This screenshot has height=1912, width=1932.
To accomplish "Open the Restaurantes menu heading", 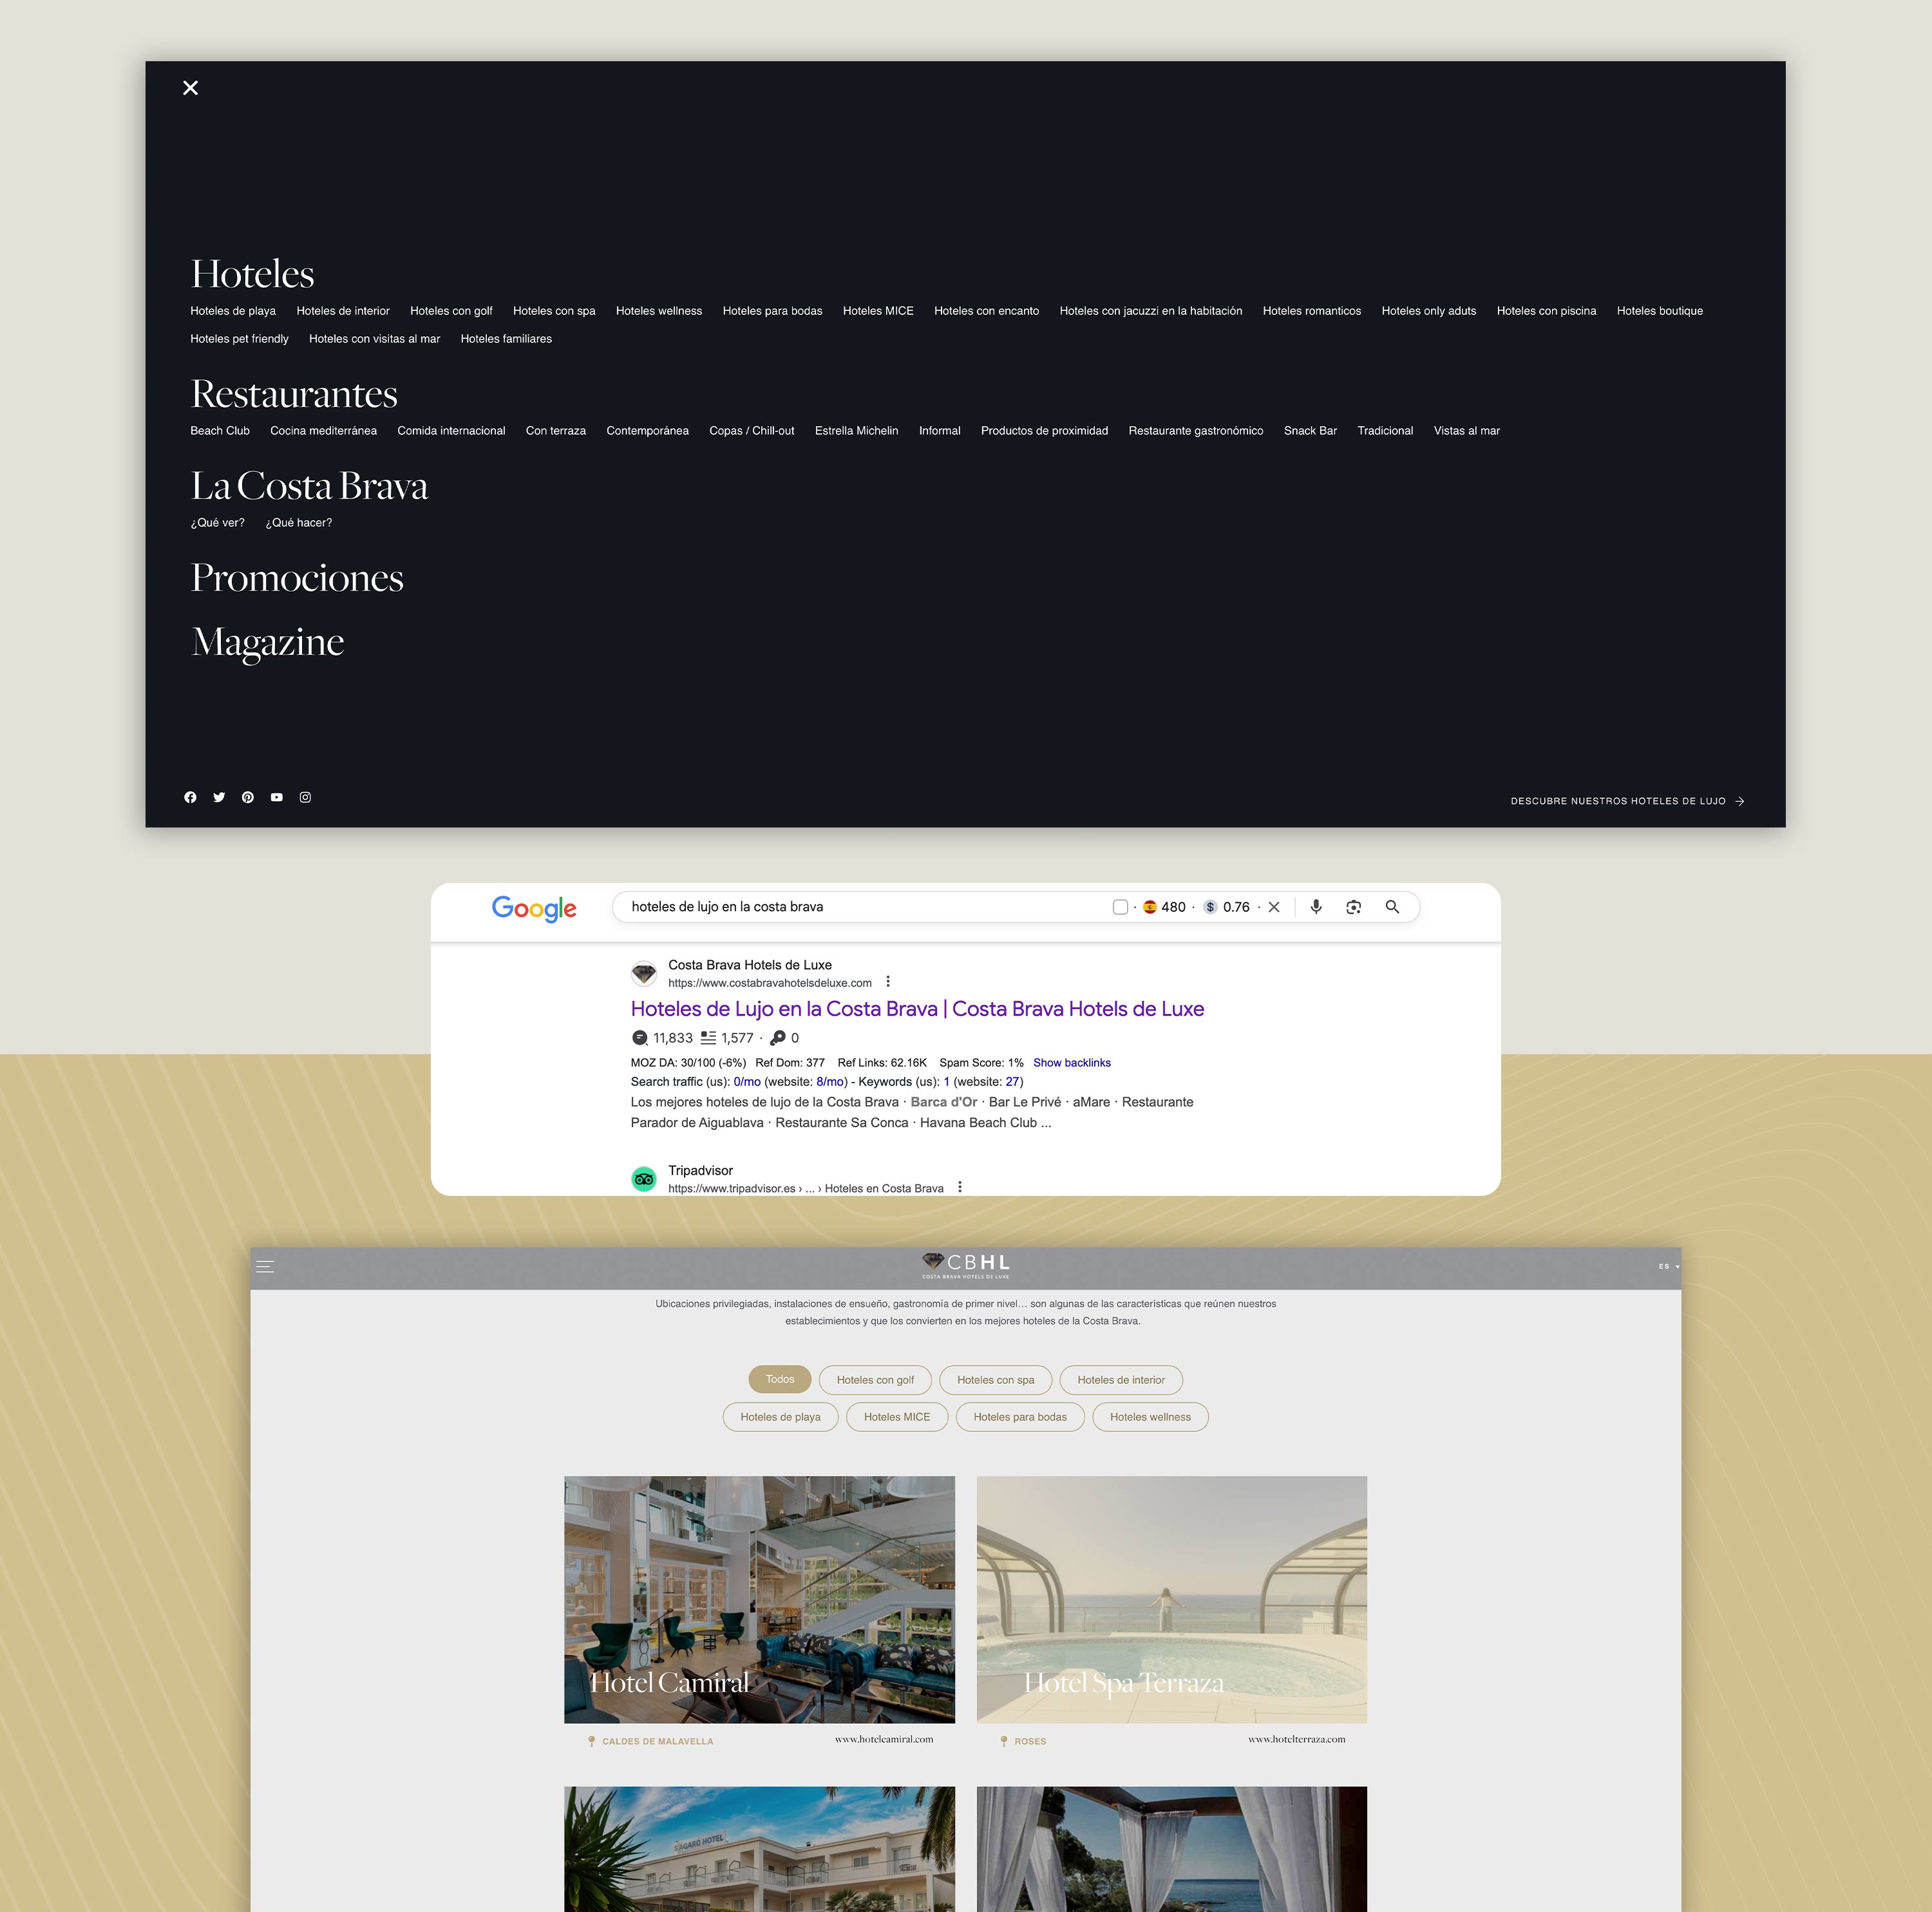I will [294, 394].
